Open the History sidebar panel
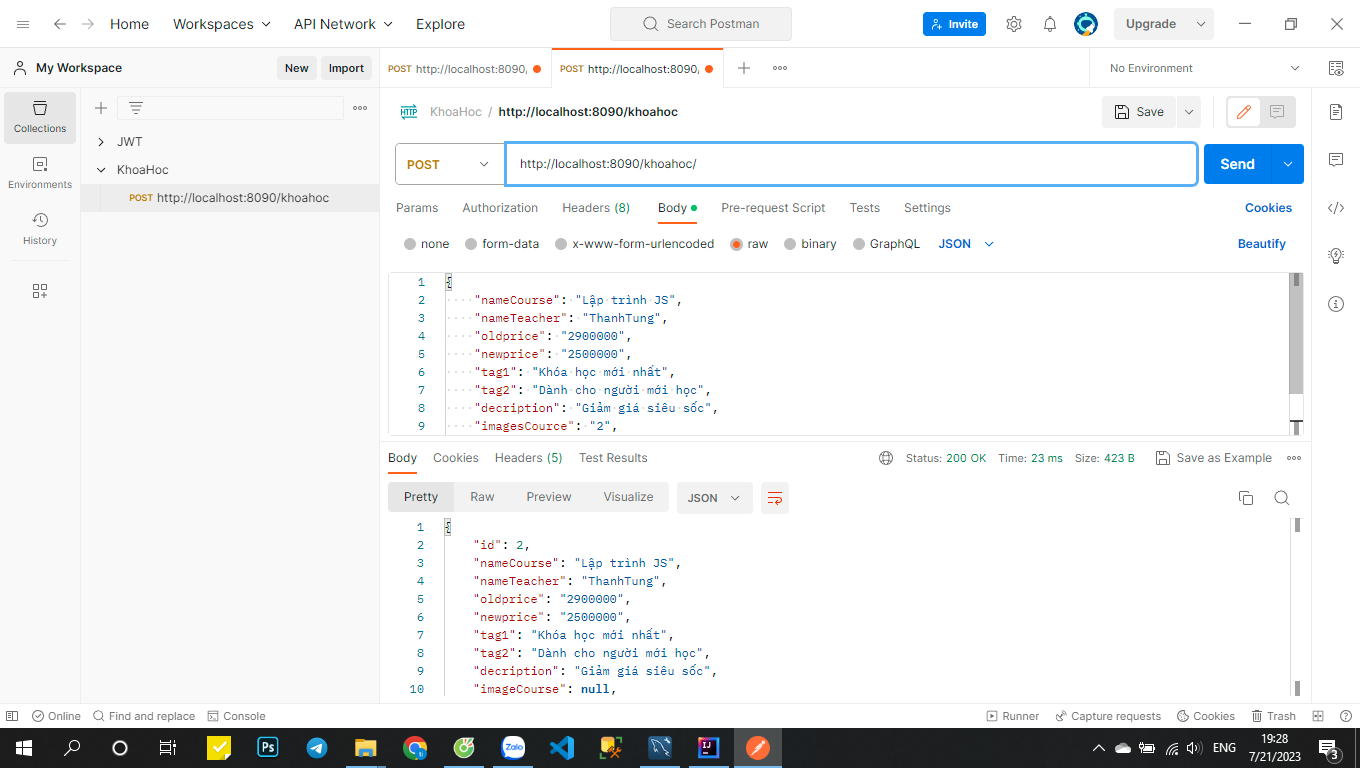 coord(40,227)
